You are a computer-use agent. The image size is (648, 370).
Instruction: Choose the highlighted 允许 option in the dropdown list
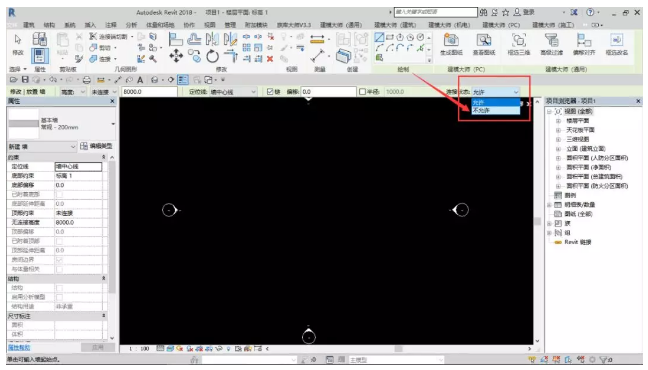[x=496, y=103]
